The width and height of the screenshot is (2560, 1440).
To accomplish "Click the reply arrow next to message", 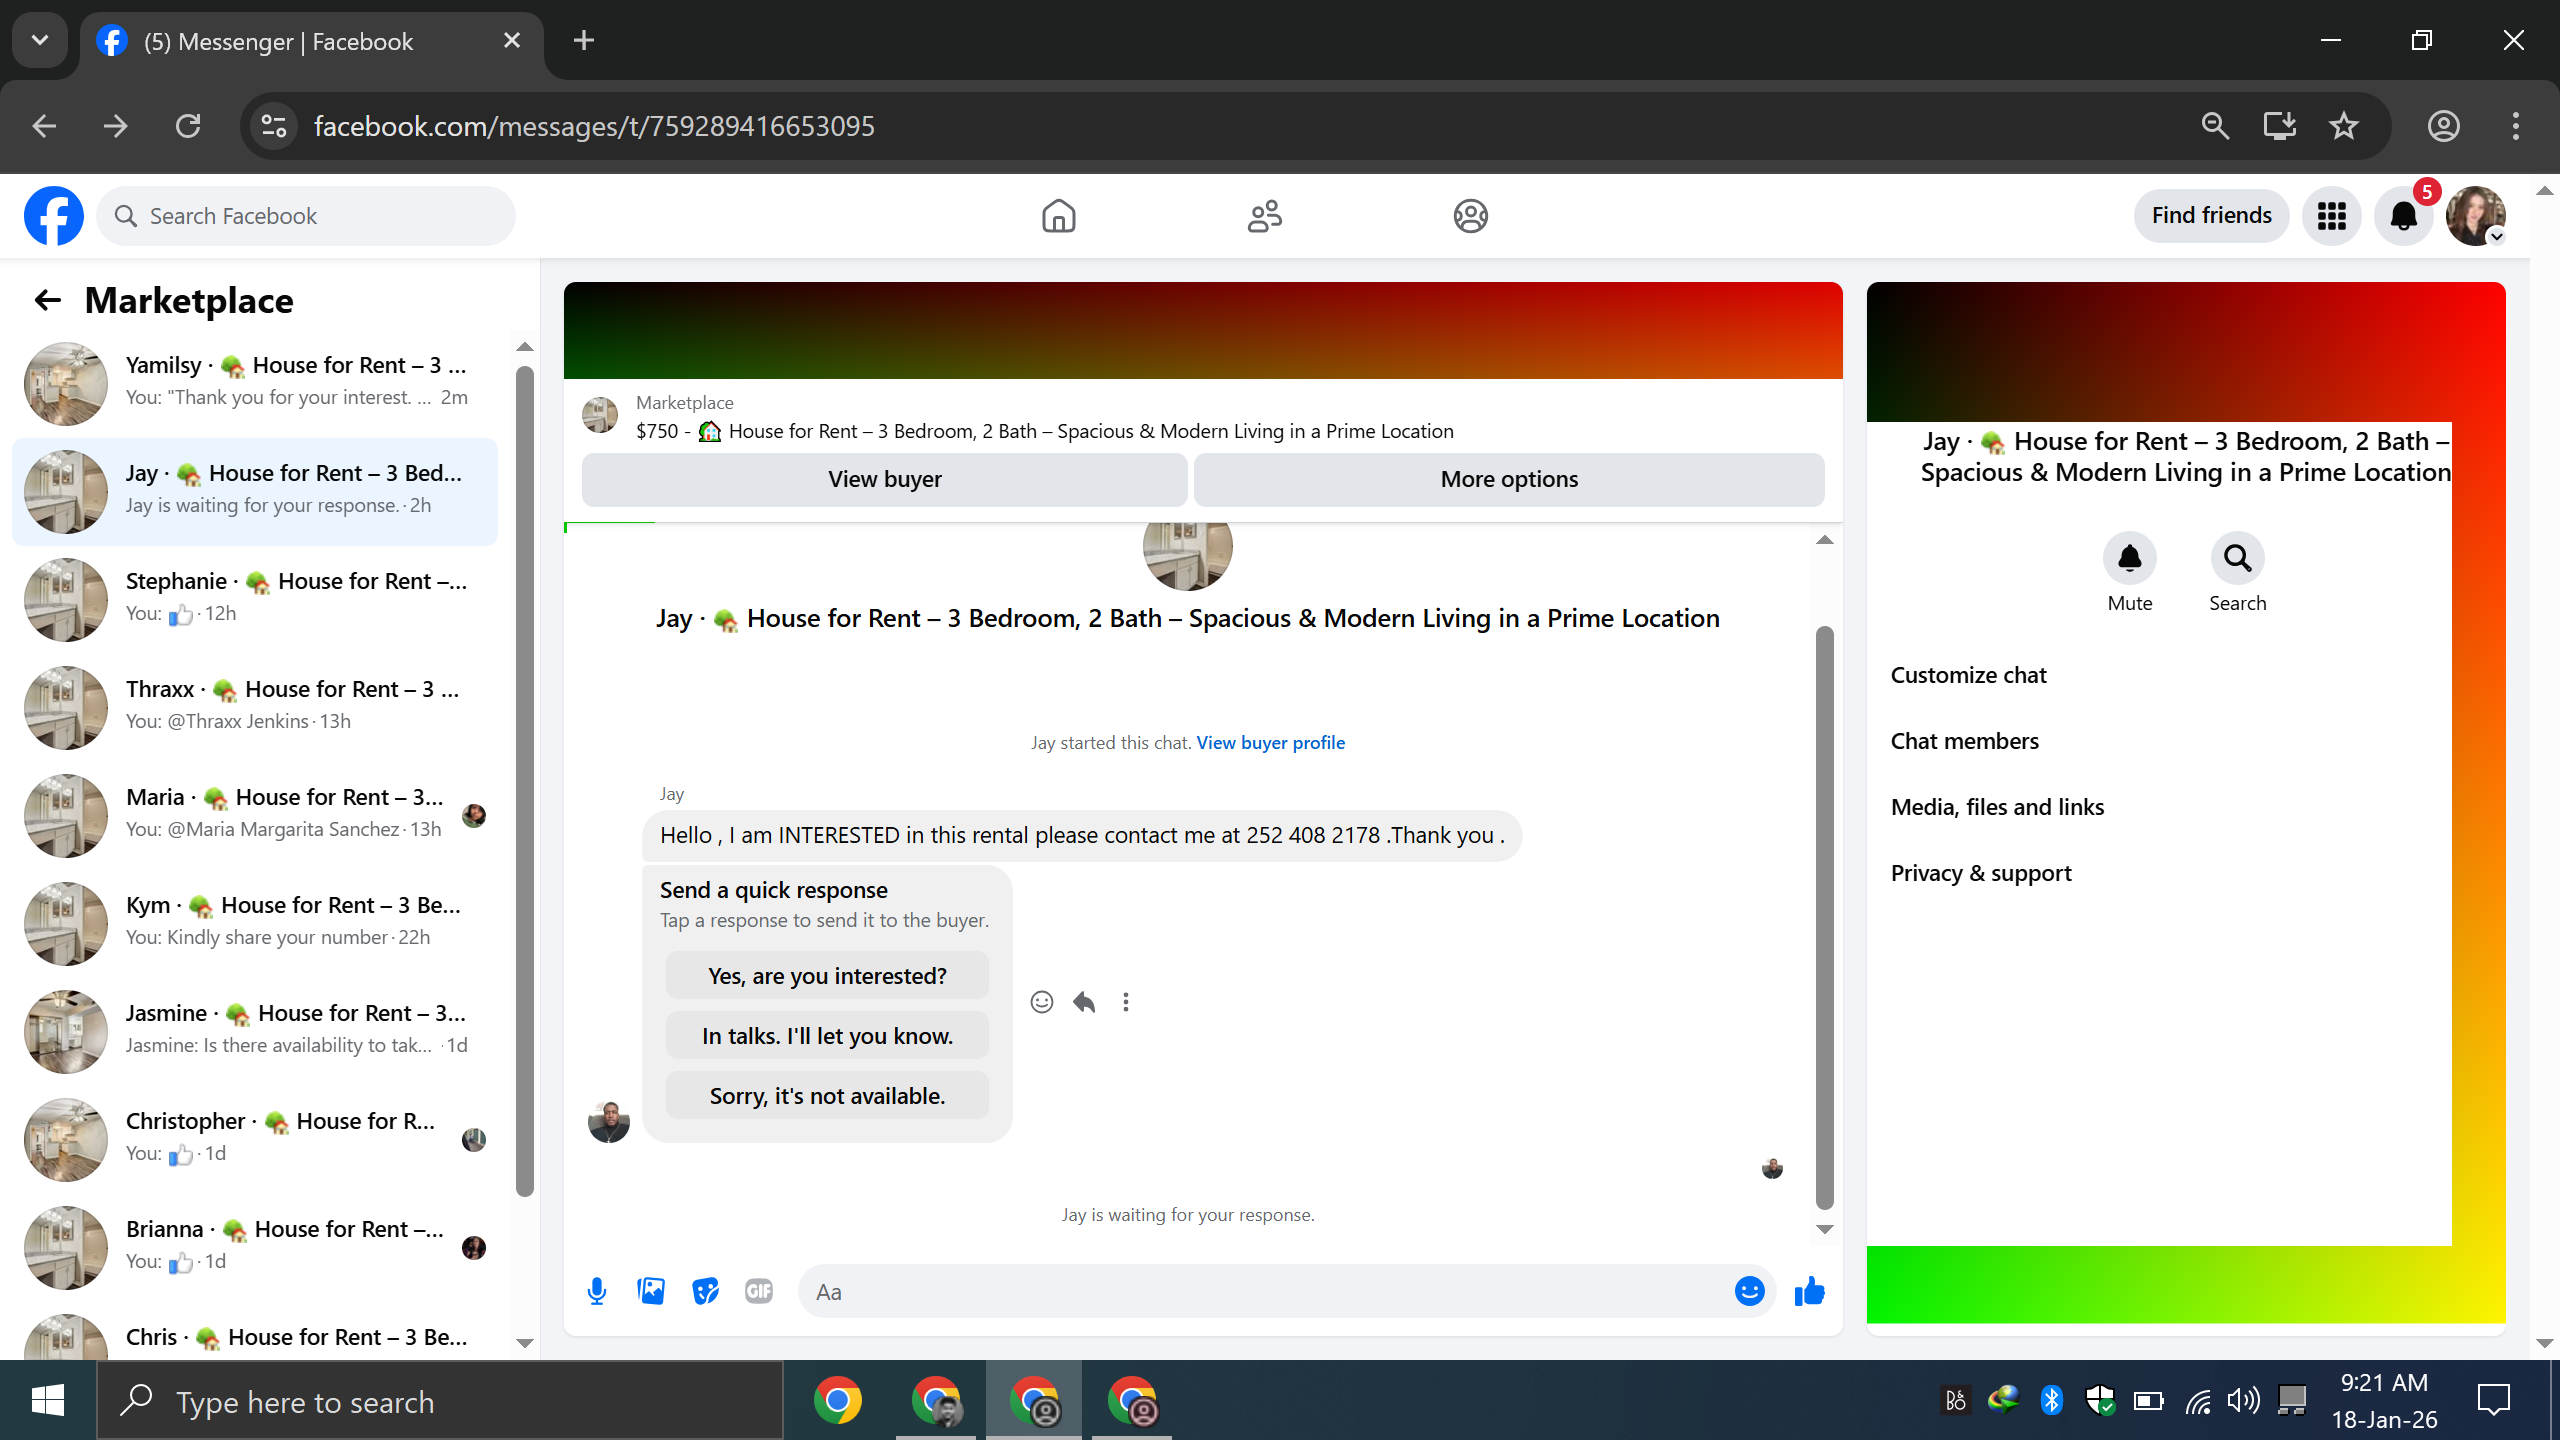I will [1084, 1002].
